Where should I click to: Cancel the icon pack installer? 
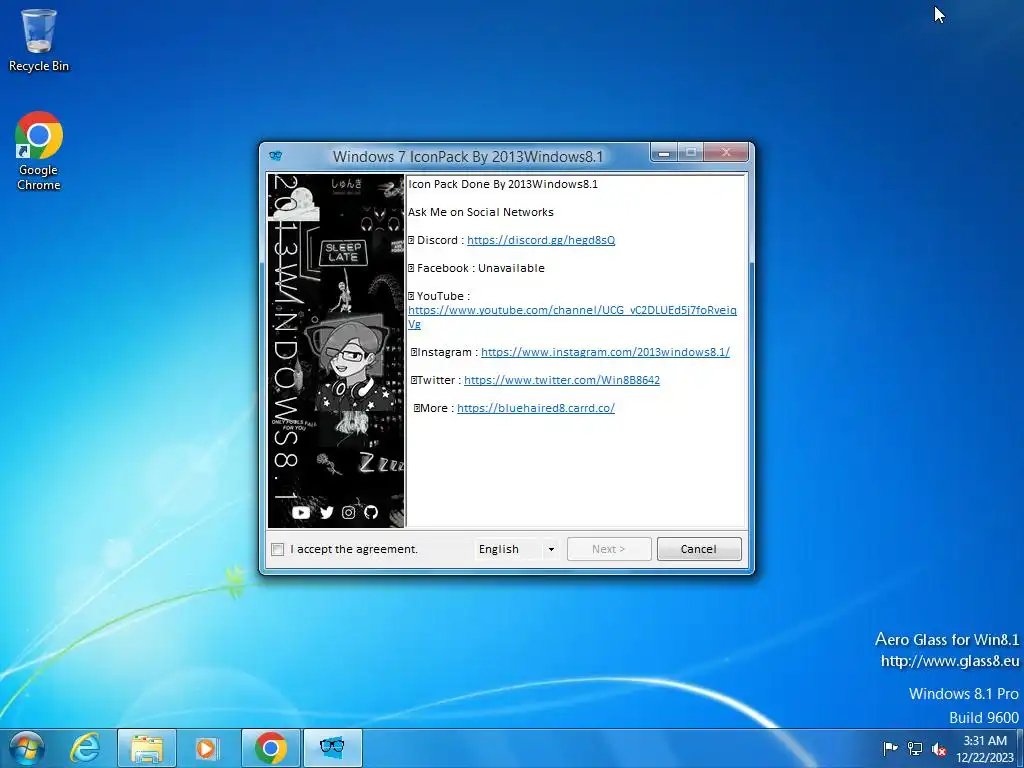[699, 549]
